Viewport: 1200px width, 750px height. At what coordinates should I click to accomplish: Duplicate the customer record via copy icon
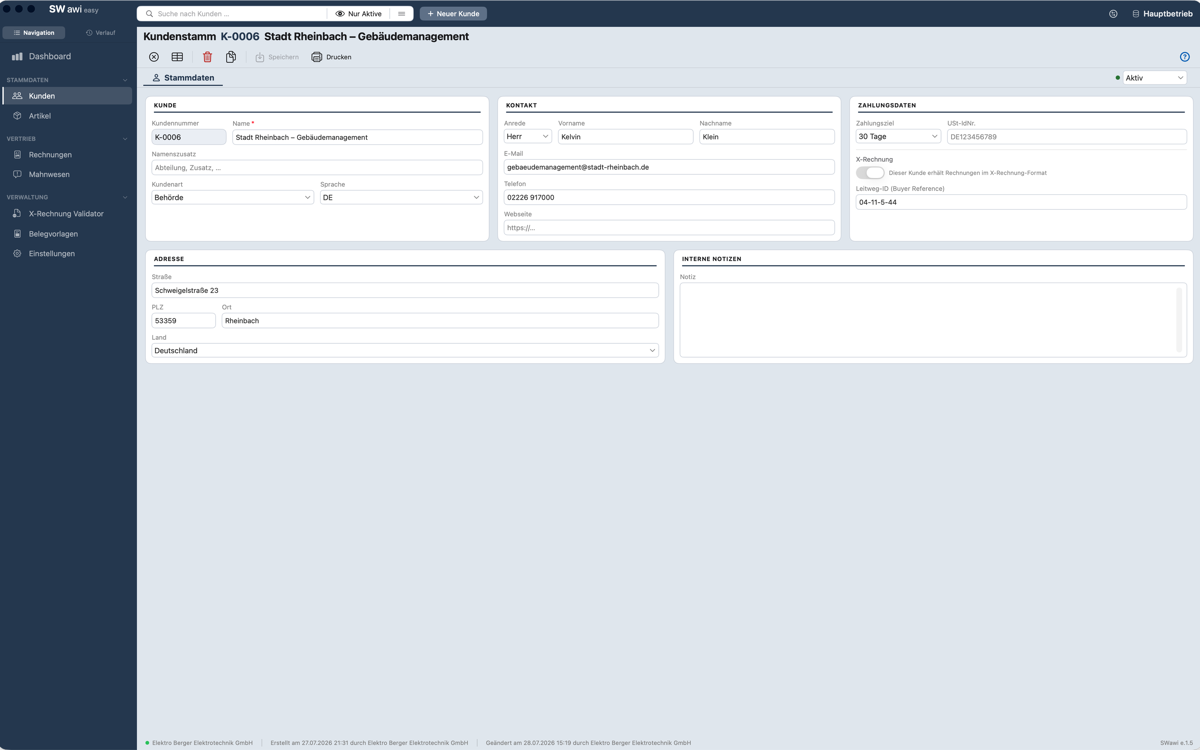(231, 57)
